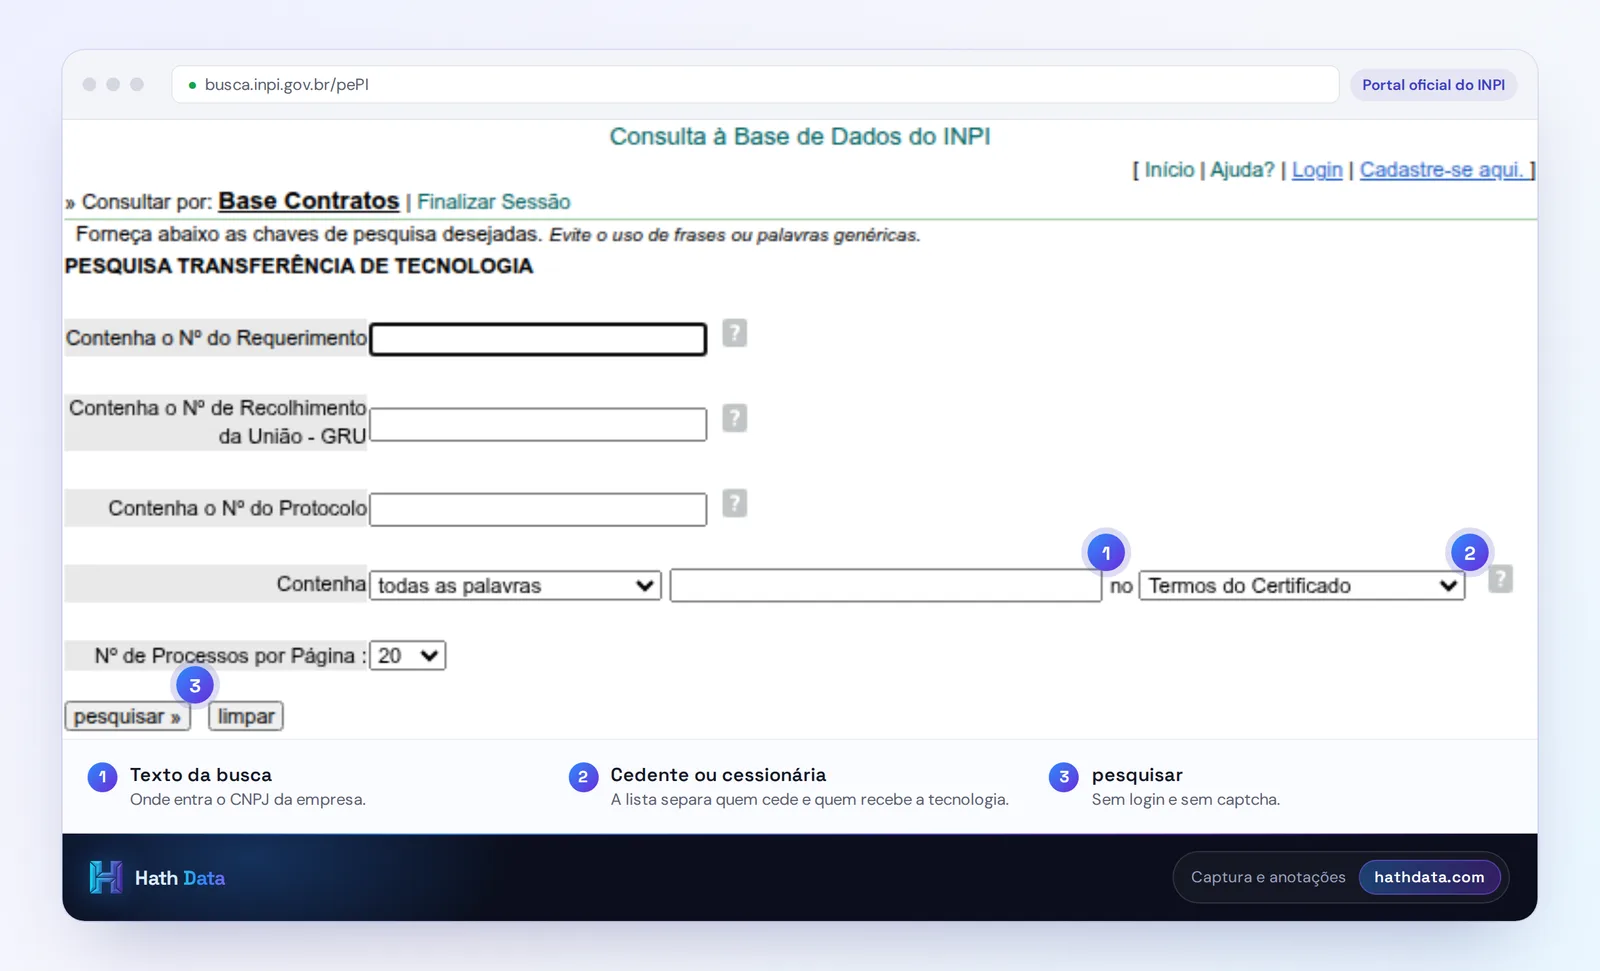This screenshot has height=971, width=1600.
Task: Focus the Nº do Requerimento input field
Action: pyautogui.click(x=538, y=339)
